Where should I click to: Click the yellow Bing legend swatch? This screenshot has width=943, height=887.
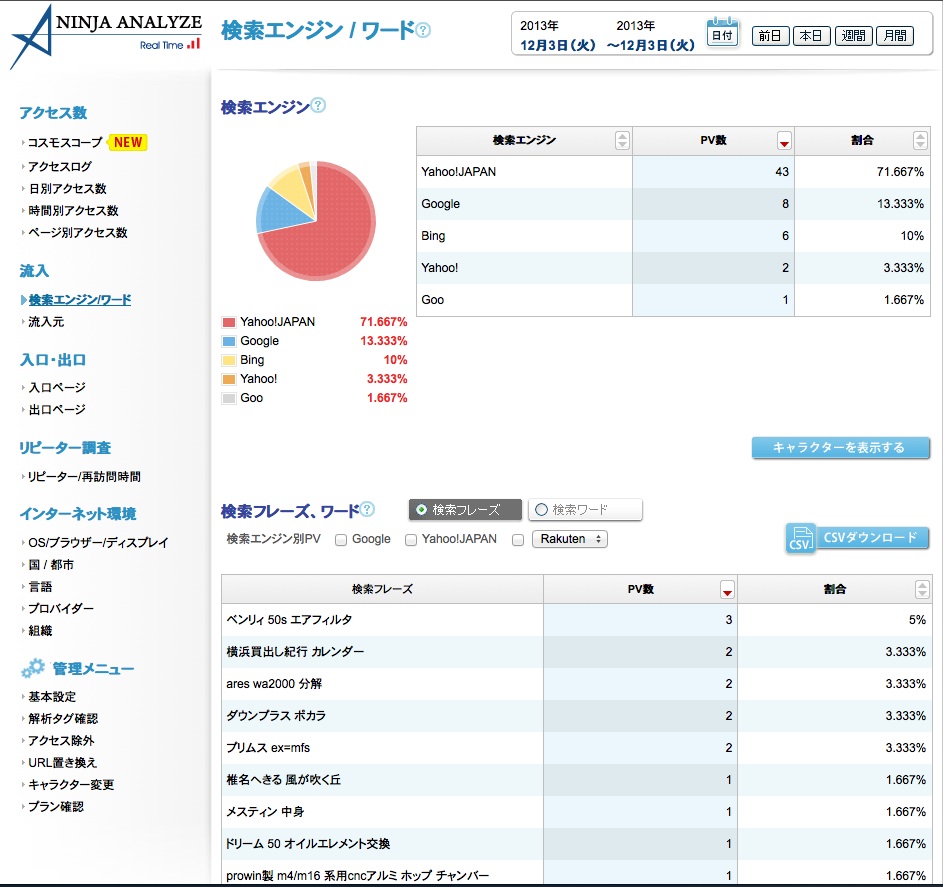tap(229, 360)
